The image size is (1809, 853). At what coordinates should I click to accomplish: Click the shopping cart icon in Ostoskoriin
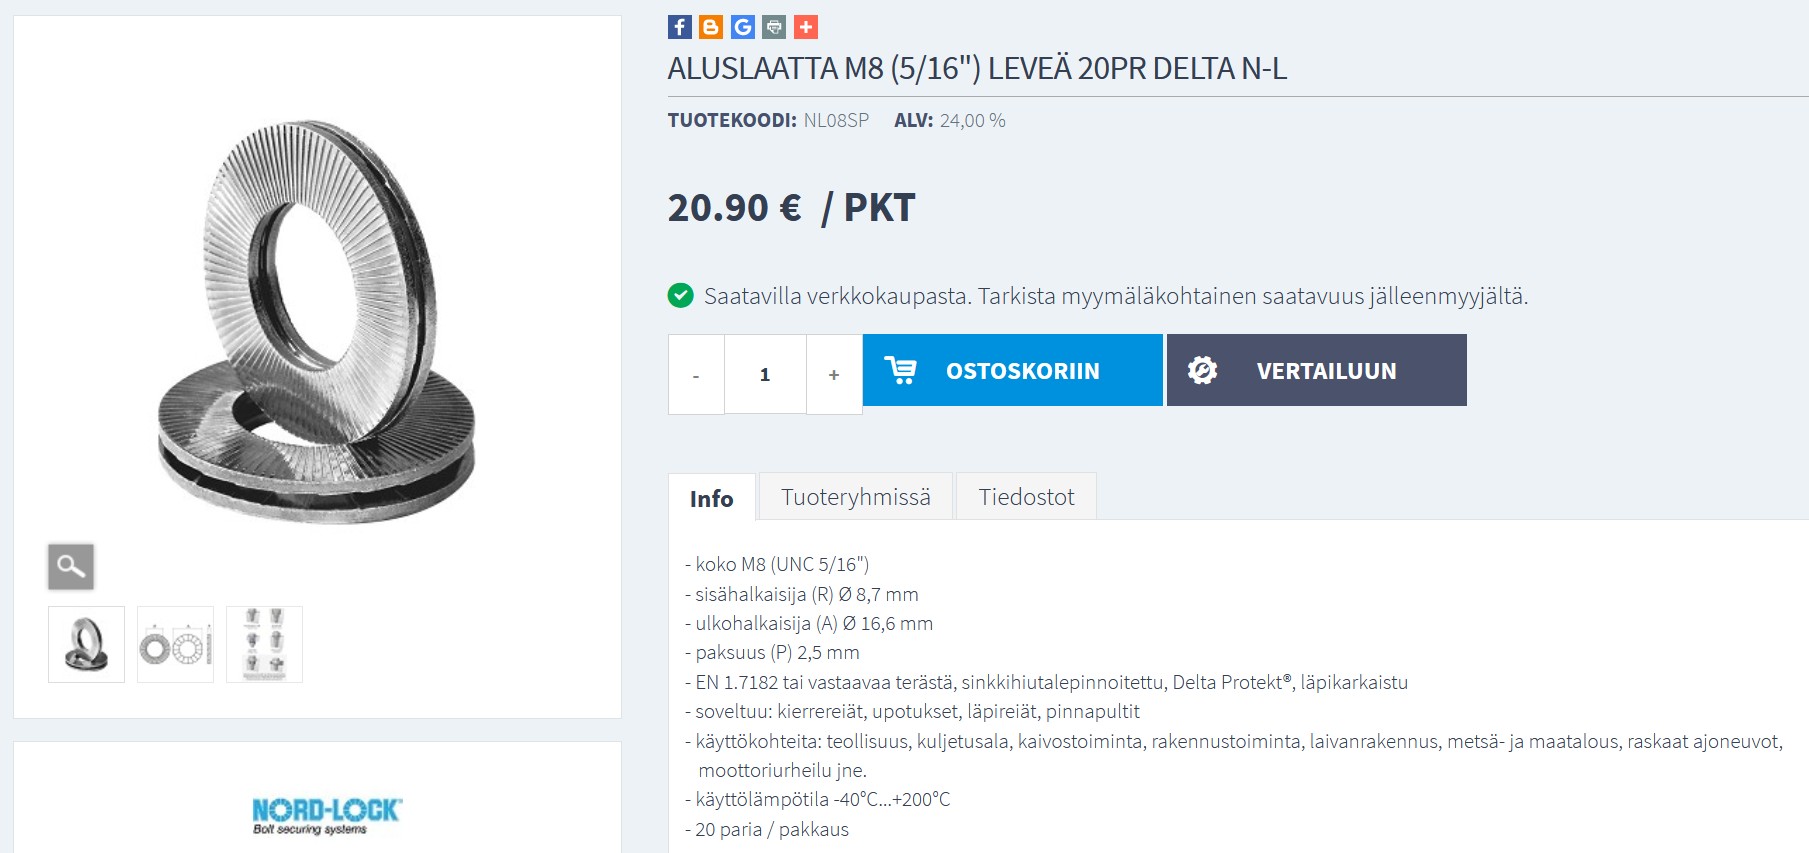tap(900, 370)
